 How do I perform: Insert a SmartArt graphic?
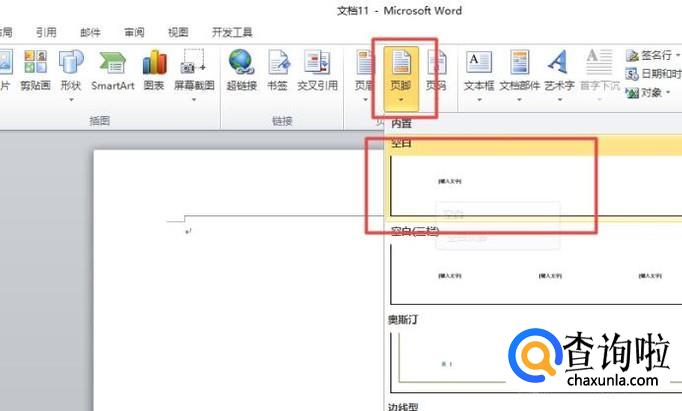point(113,70)
